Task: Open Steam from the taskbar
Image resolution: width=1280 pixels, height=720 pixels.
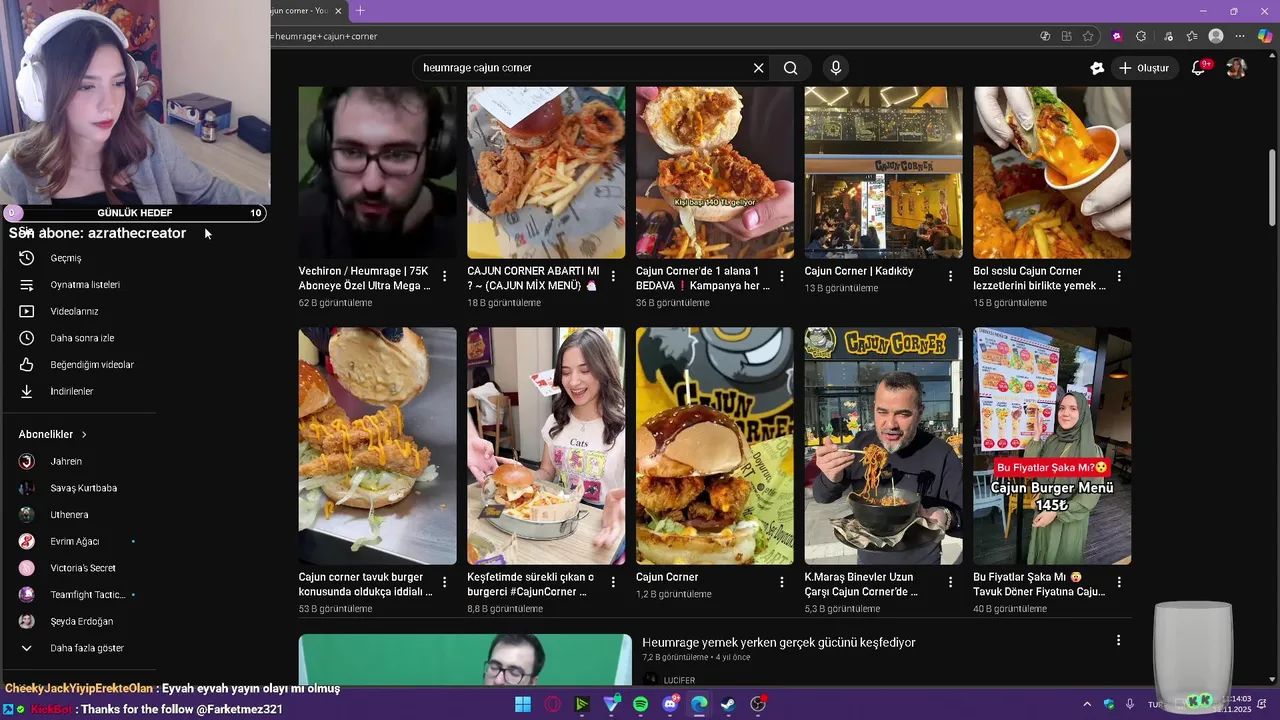Action: [729, 704]
